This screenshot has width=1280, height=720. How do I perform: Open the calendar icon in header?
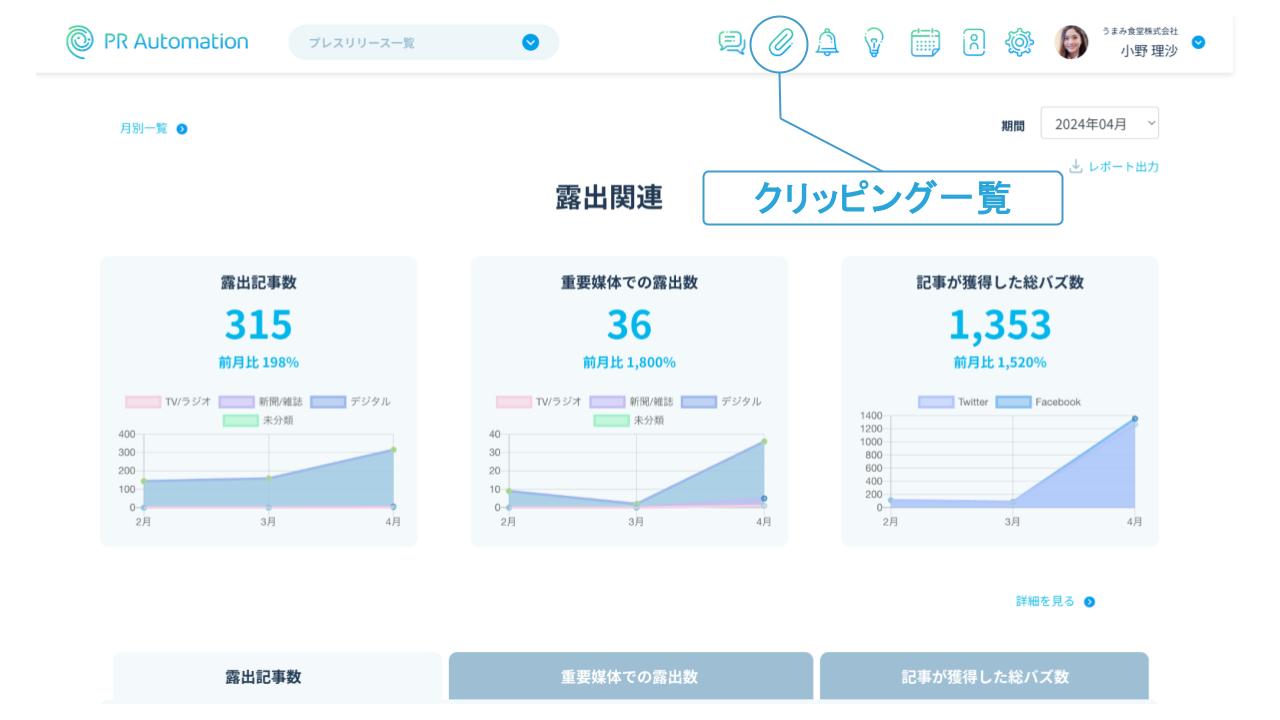click(x=924, y=42)
